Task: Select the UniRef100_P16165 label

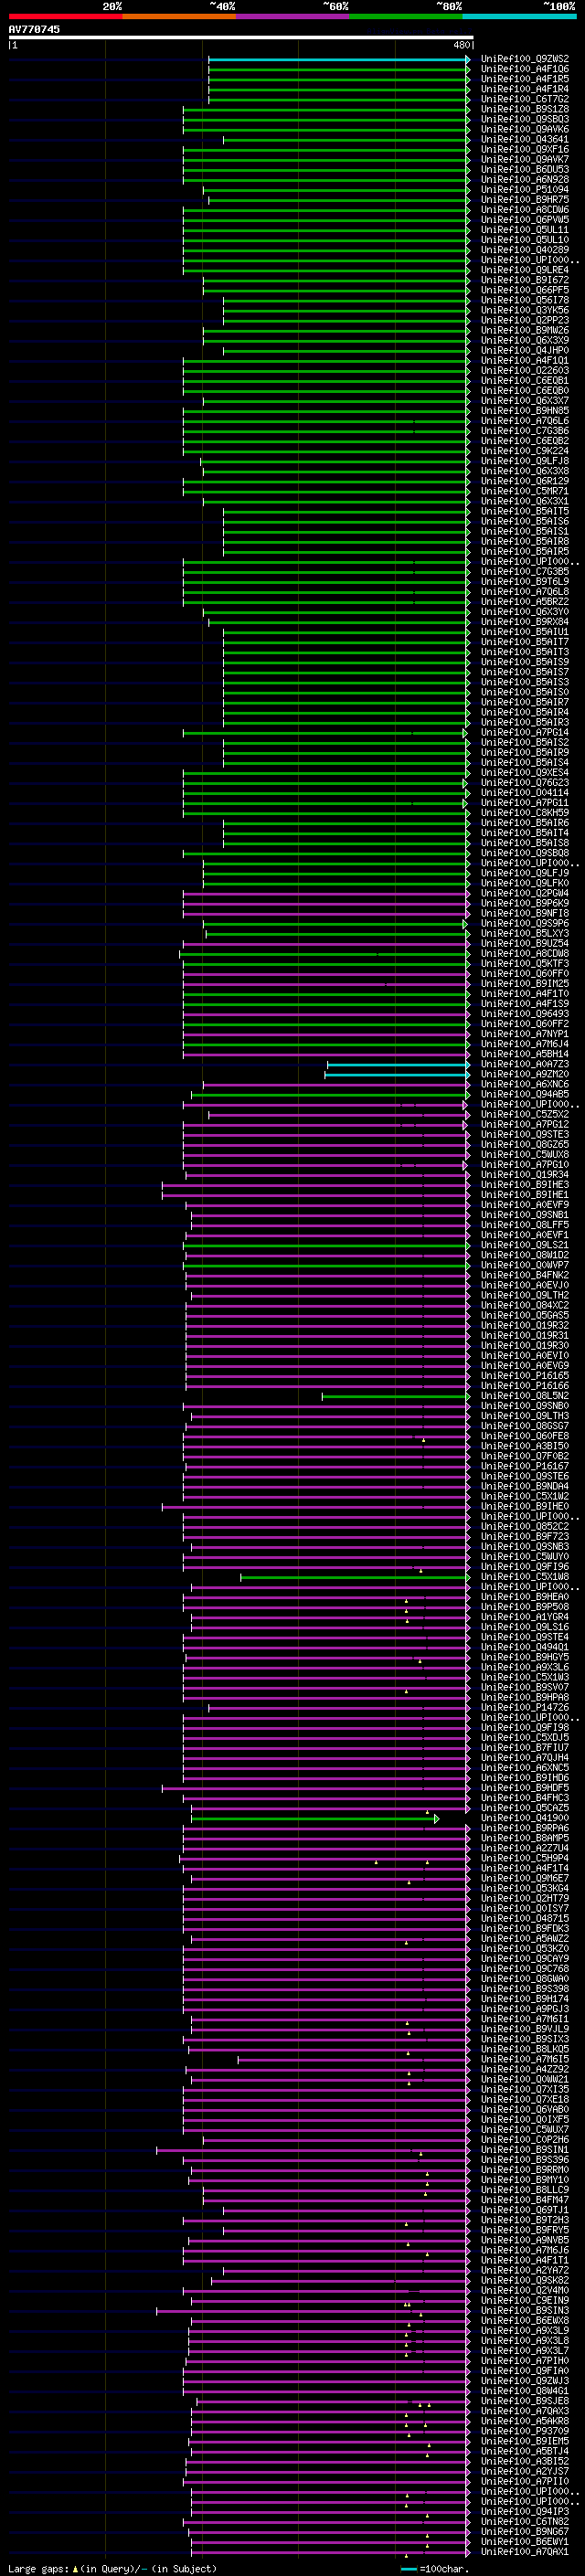Action: (524, 1376)
